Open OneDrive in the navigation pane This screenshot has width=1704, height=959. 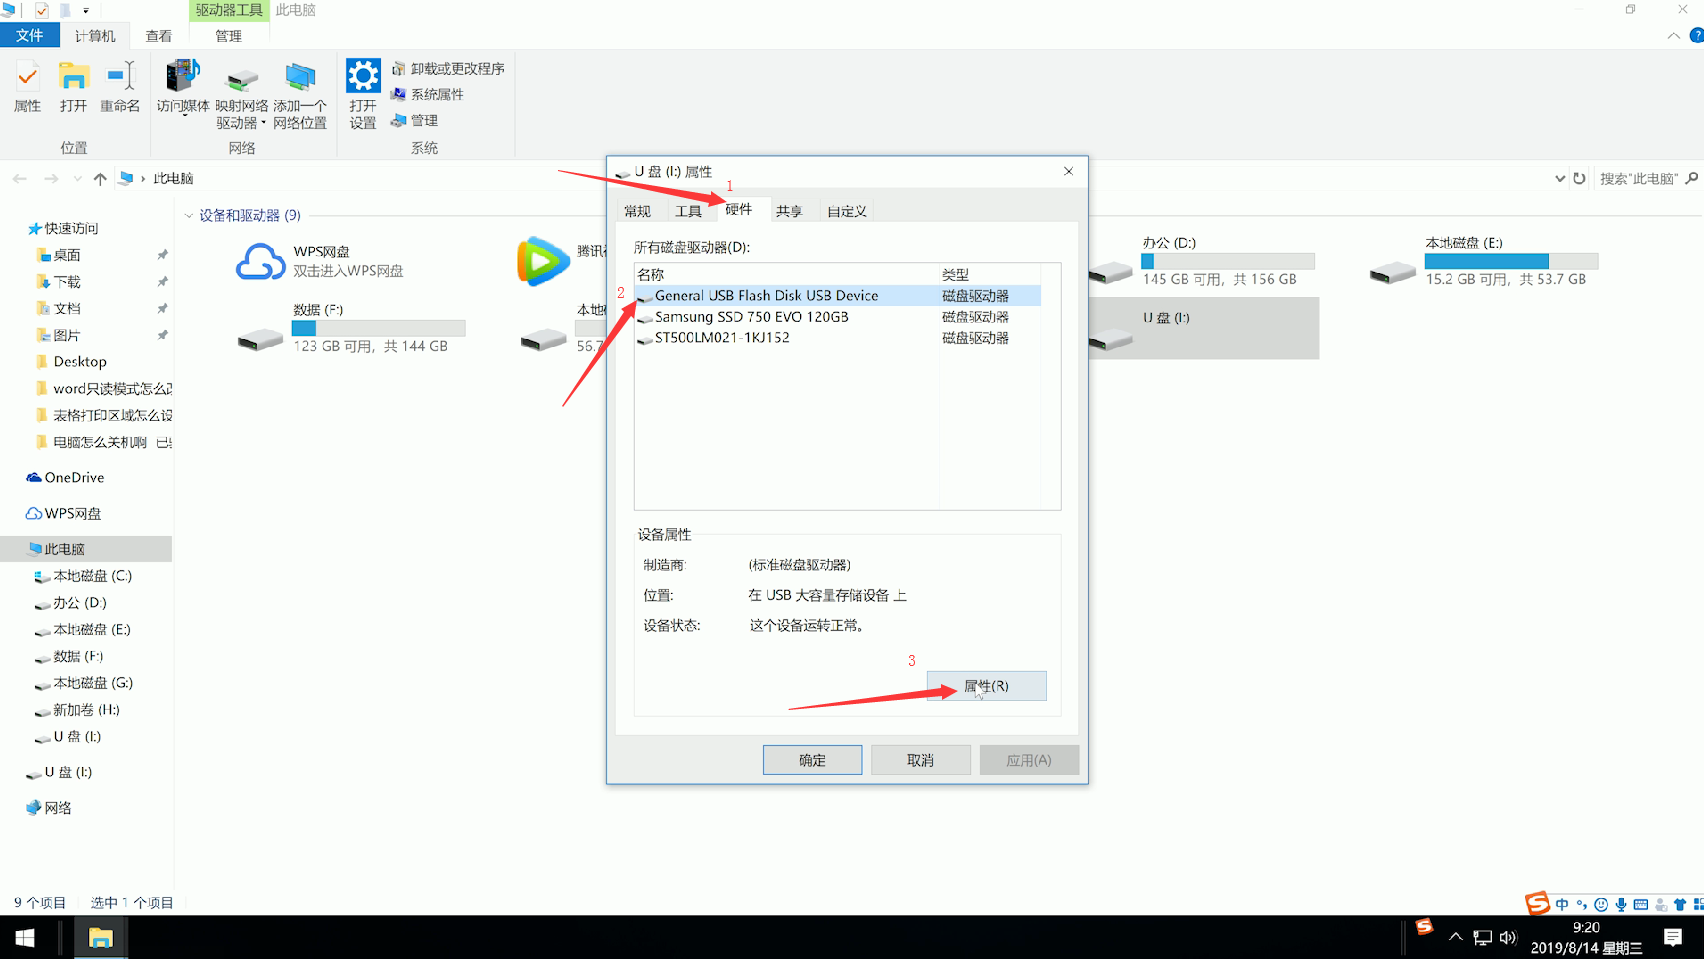tap(66, 477)
